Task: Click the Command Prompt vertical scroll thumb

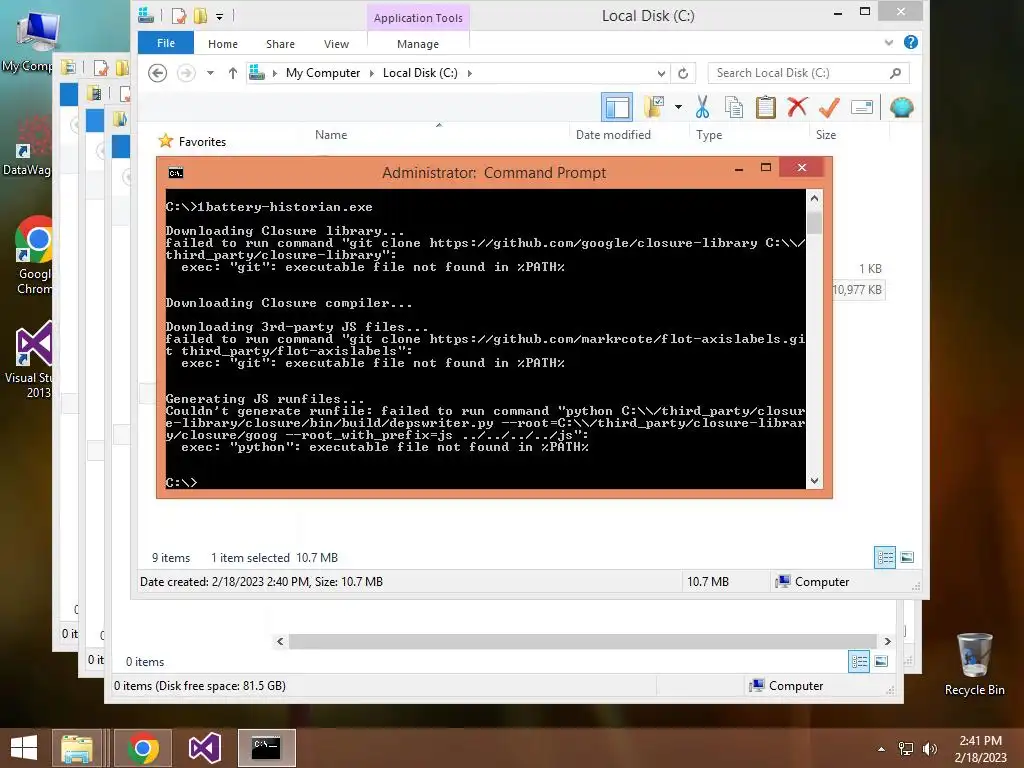Action: (x=814, y=222)
